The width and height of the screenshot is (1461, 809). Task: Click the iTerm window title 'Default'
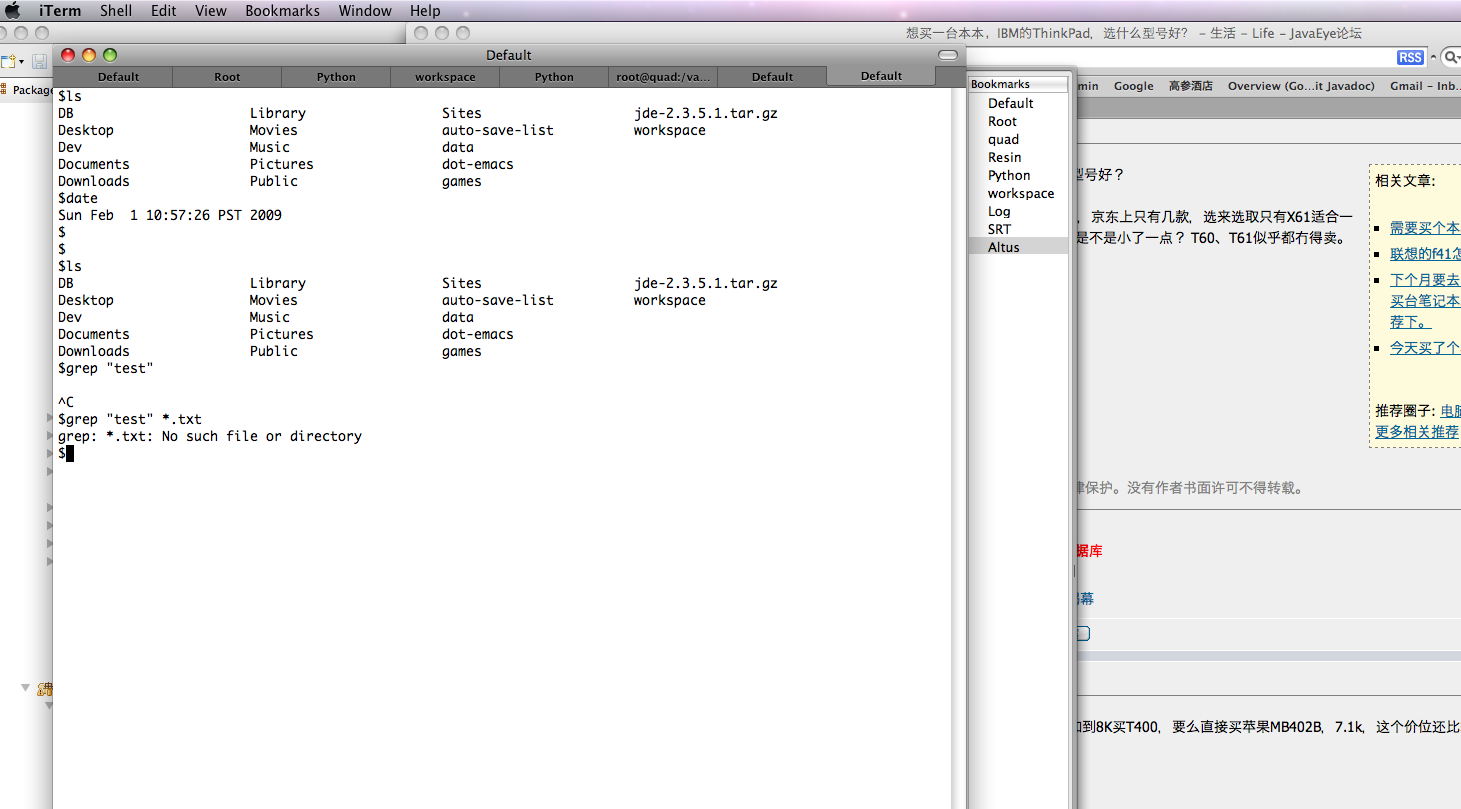509,55
